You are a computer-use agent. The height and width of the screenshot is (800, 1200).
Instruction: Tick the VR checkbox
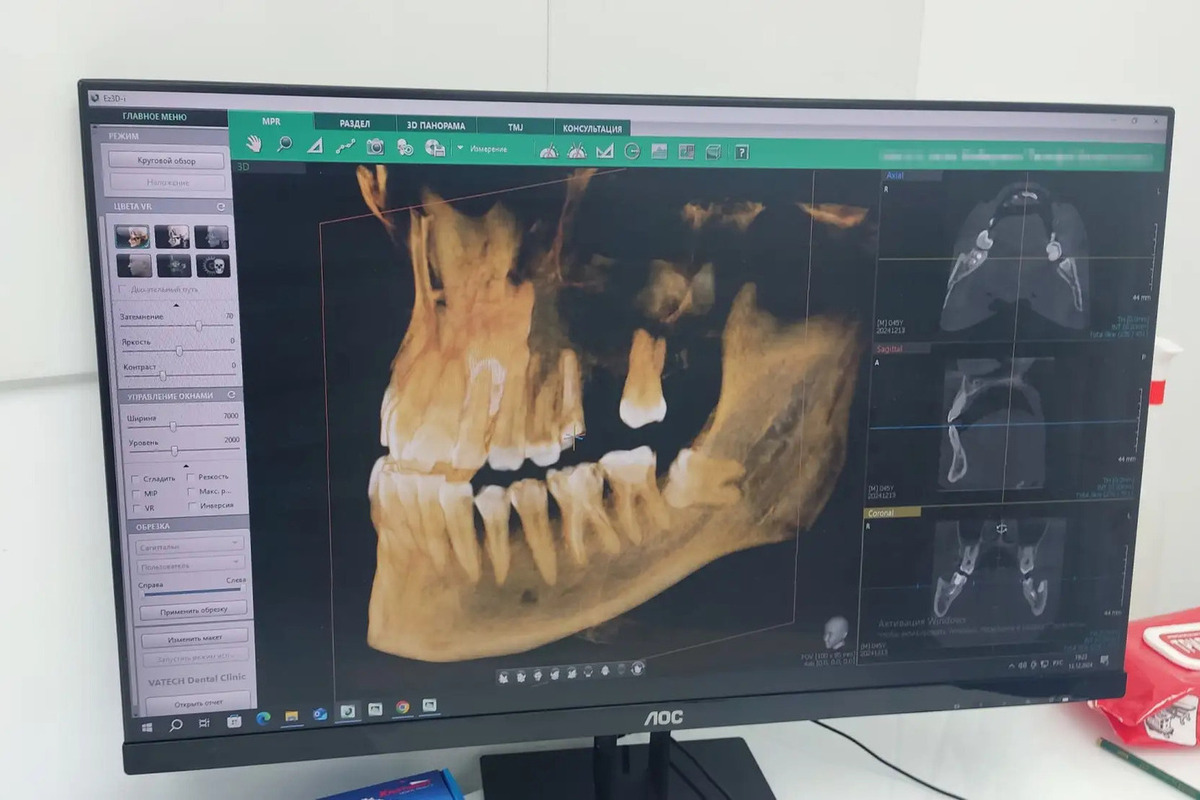(x=136, y=508)
